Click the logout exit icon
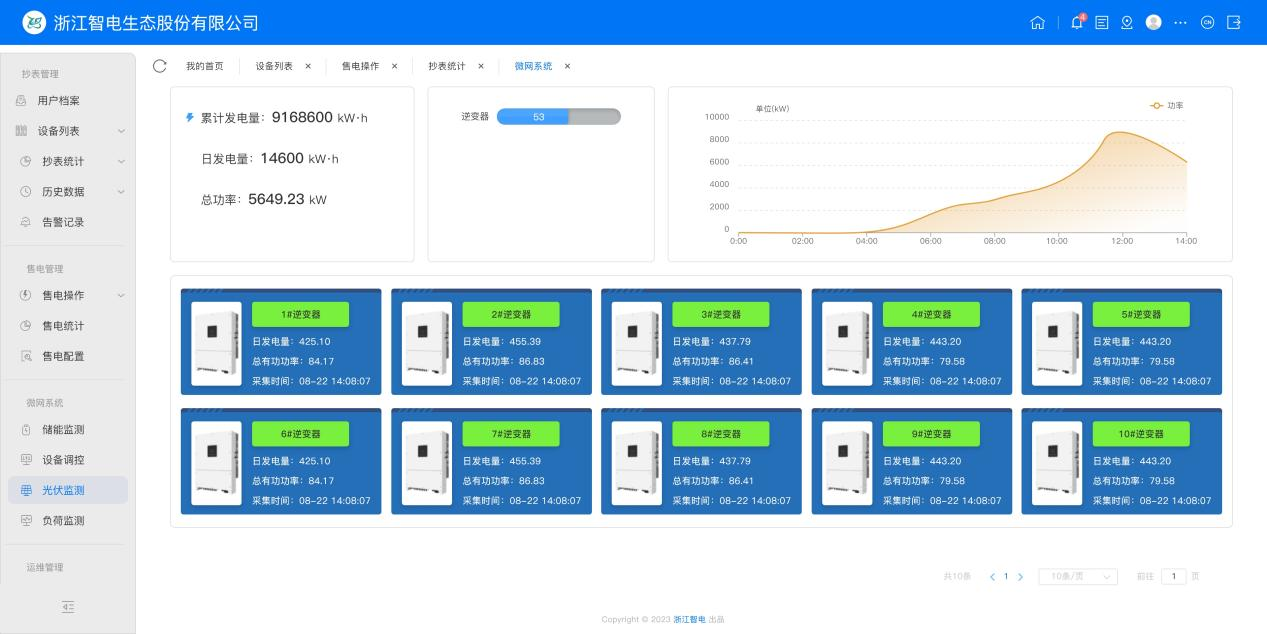The height and width of the screenshot is (634, 1267). (1234, 23)
